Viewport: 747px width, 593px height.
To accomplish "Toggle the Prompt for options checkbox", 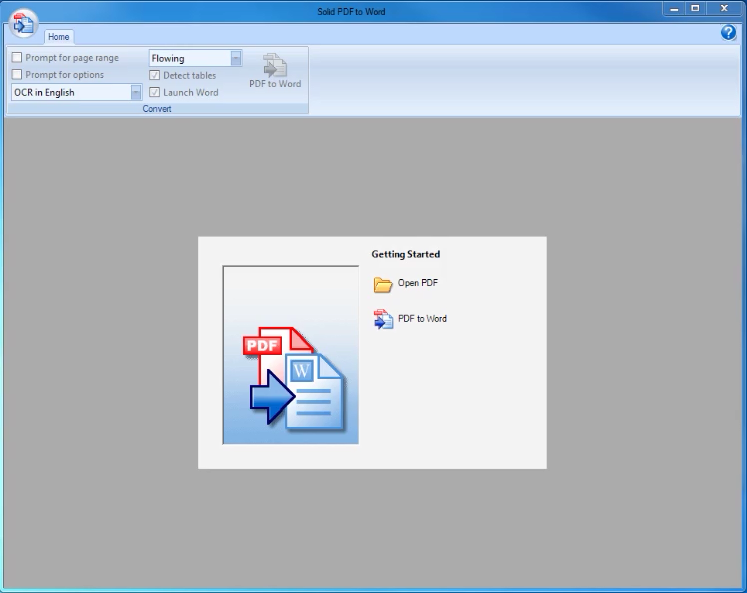I will click(17, 75).
